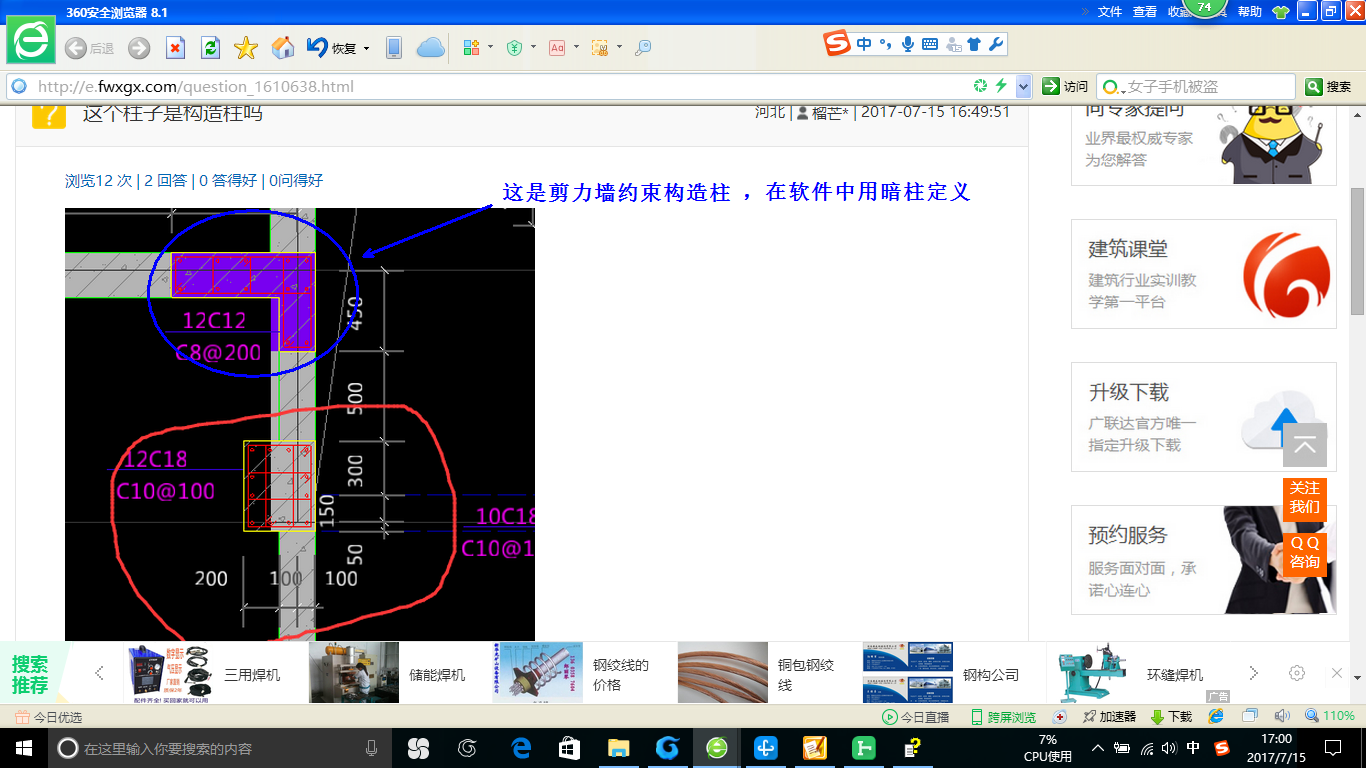Open the cloud sync icon
This screenshot has height=768, width=1366.
(x=430, y=48)
